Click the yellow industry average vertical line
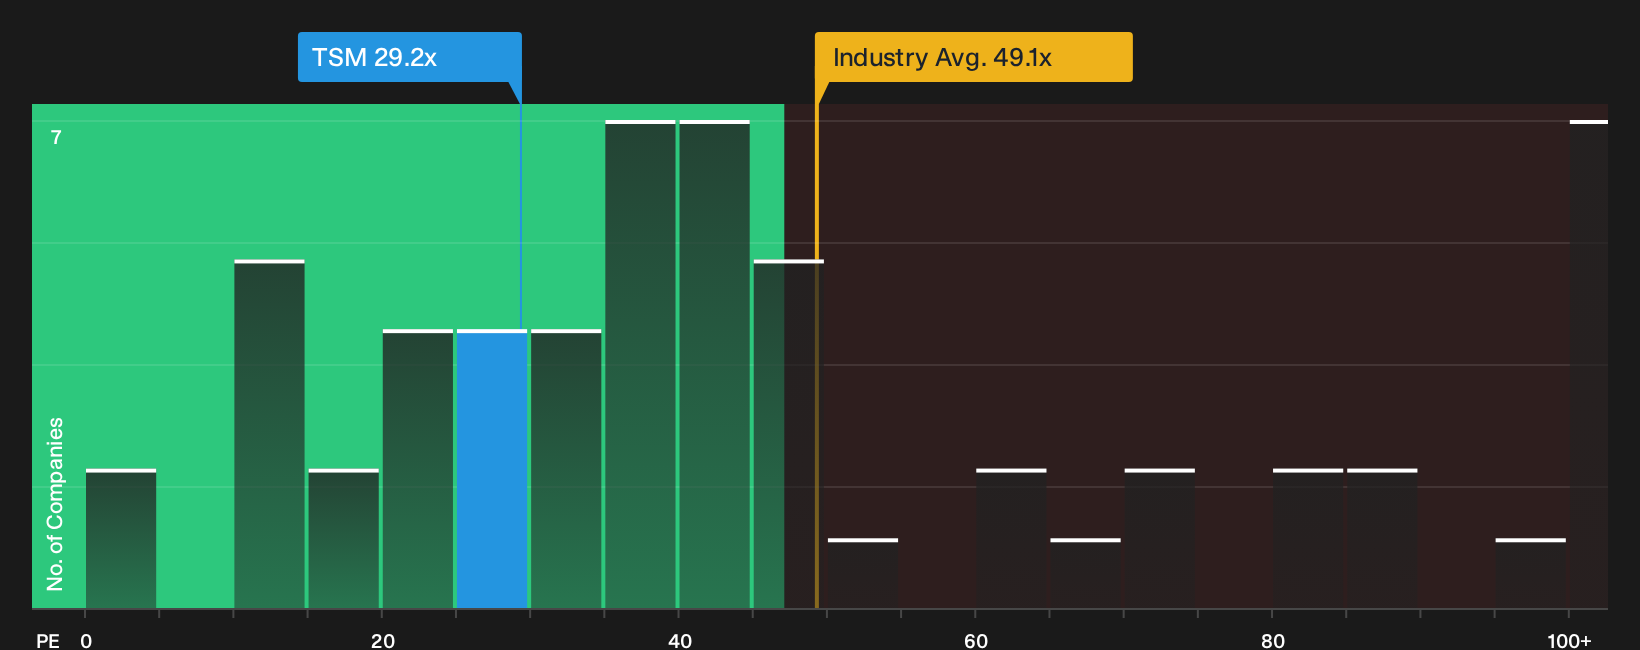Viewport: 1640px width, 650px height. [x=816, y=356]
